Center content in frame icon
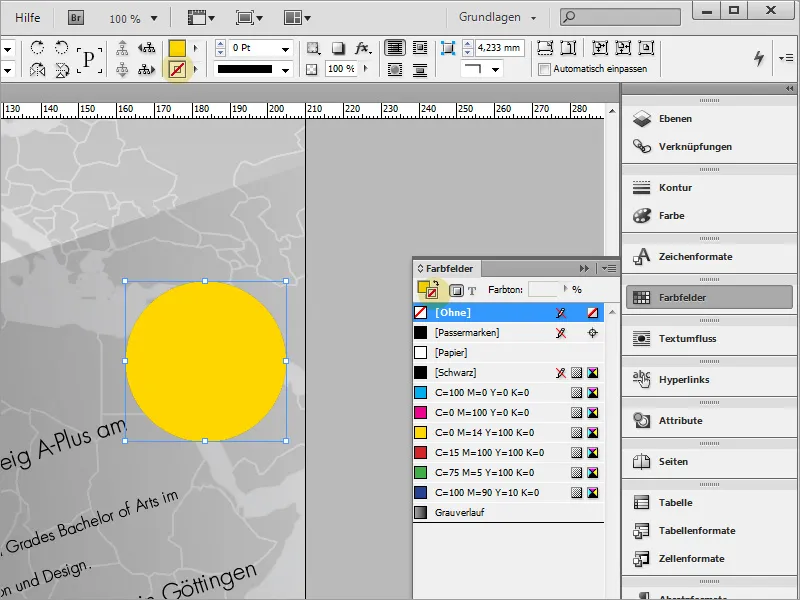Viewport: 800px width, 600px height. [646, 48]
